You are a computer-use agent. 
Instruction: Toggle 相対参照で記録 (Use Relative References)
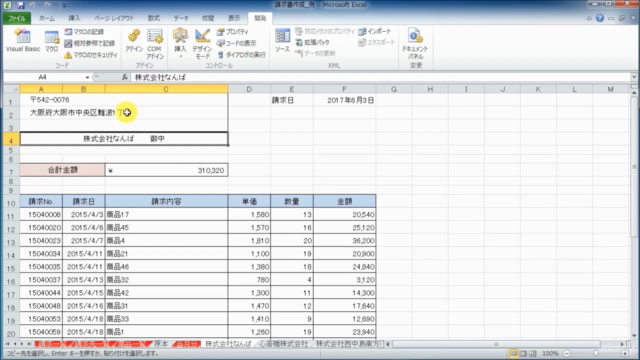[x=90, y=43]
